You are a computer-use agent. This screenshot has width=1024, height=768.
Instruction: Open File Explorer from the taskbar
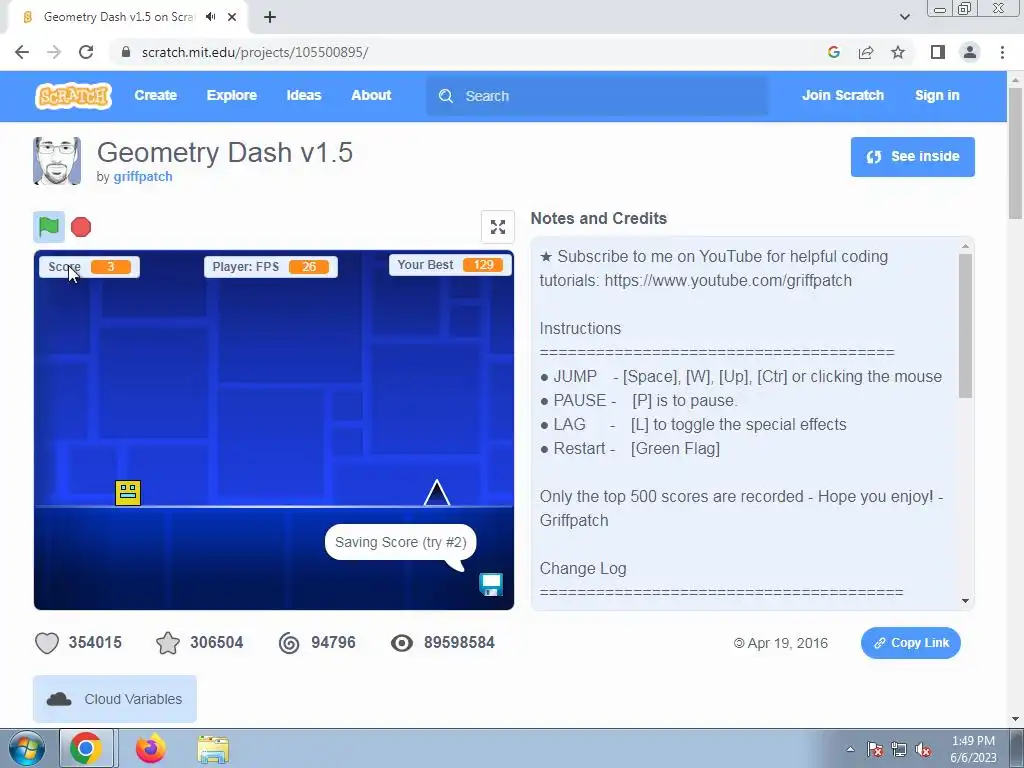tap(213, 749)
